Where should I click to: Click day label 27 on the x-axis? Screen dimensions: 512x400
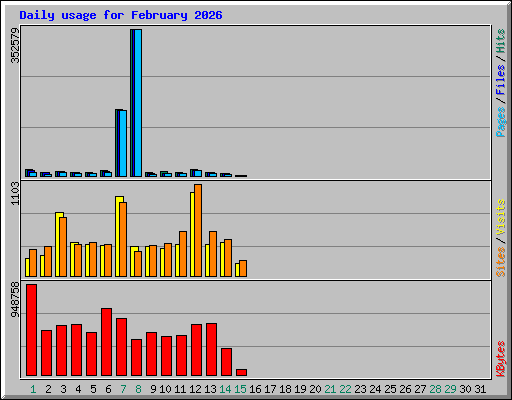click(x=421, y=389)
